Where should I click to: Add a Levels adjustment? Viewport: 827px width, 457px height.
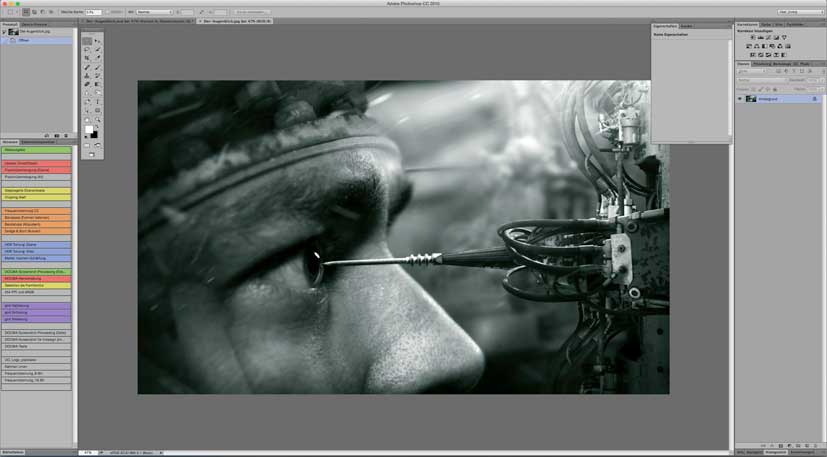click(761, 37)
